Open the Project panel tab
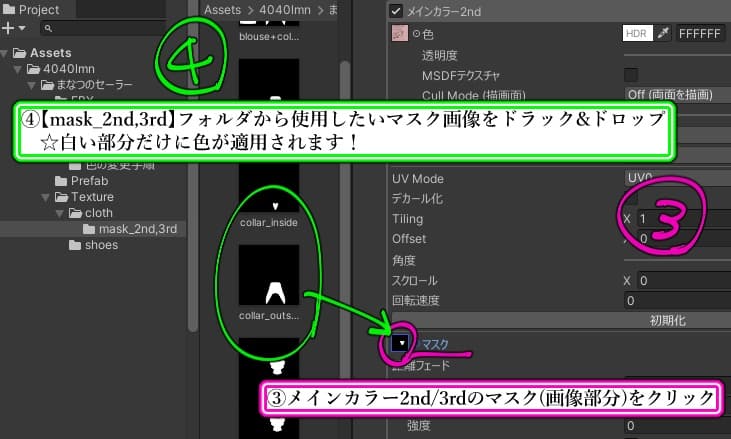 pyautogui.click(x=31, y=9)
